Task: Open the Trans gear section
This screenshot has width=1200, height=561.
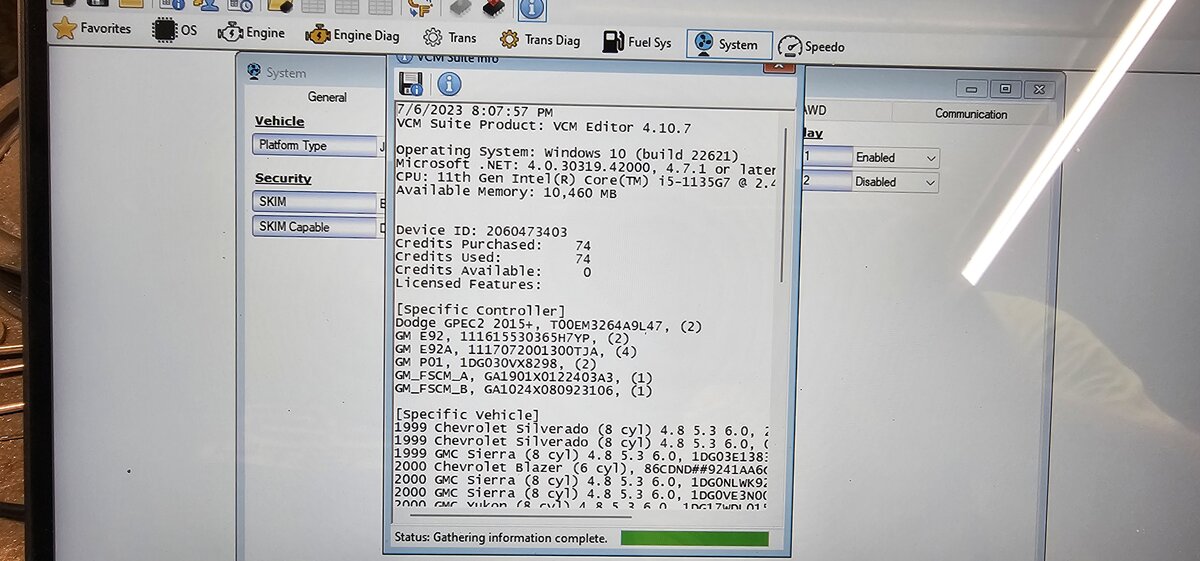Action: [x=450, y=38]
